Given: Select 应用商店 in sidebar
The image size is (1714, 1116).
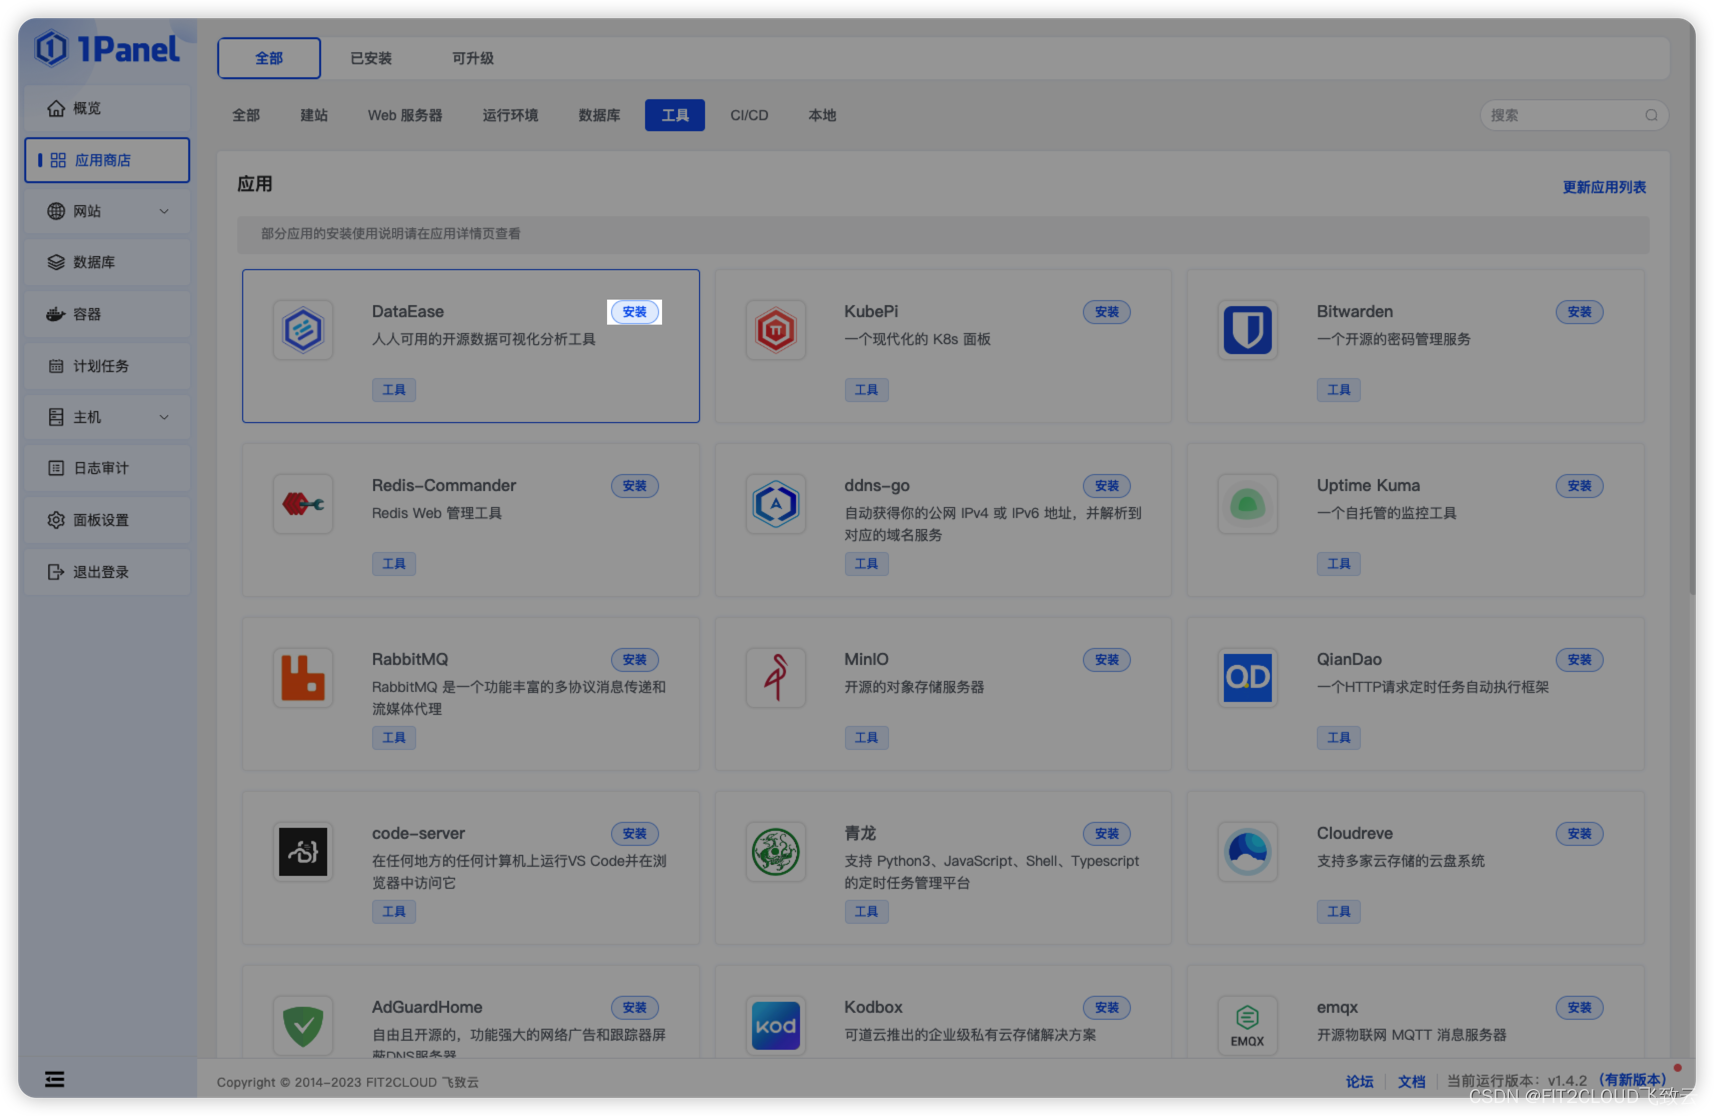Looking at the screenshot, I should click(x=107, y=160).
